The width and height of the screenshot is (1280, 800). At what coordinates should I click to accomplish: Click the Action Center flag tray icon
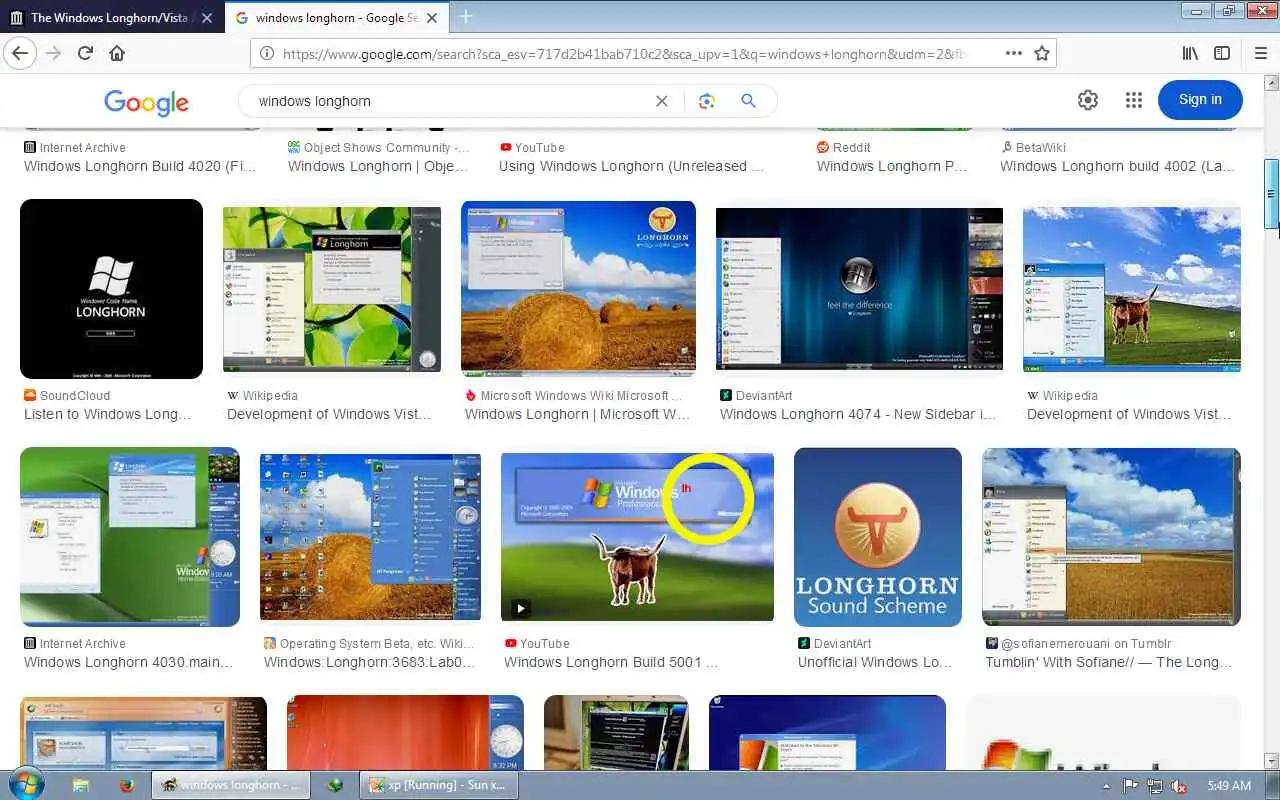pos(1131,786)
